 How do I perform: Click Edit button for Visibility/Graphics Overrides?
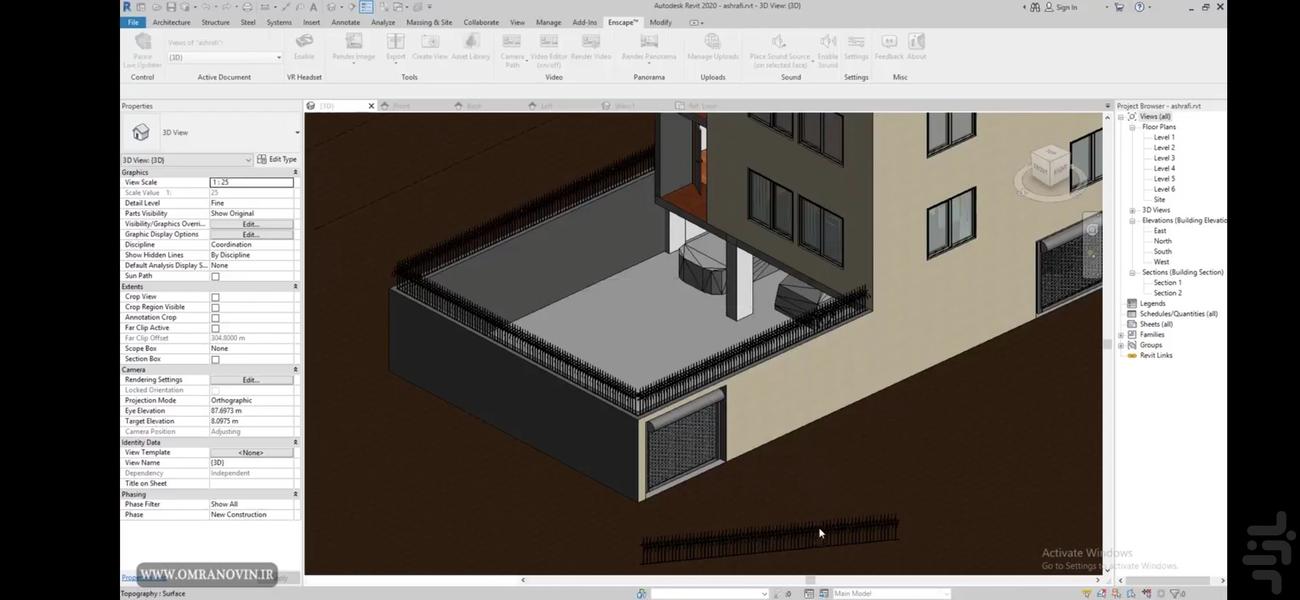coord(251,224)
